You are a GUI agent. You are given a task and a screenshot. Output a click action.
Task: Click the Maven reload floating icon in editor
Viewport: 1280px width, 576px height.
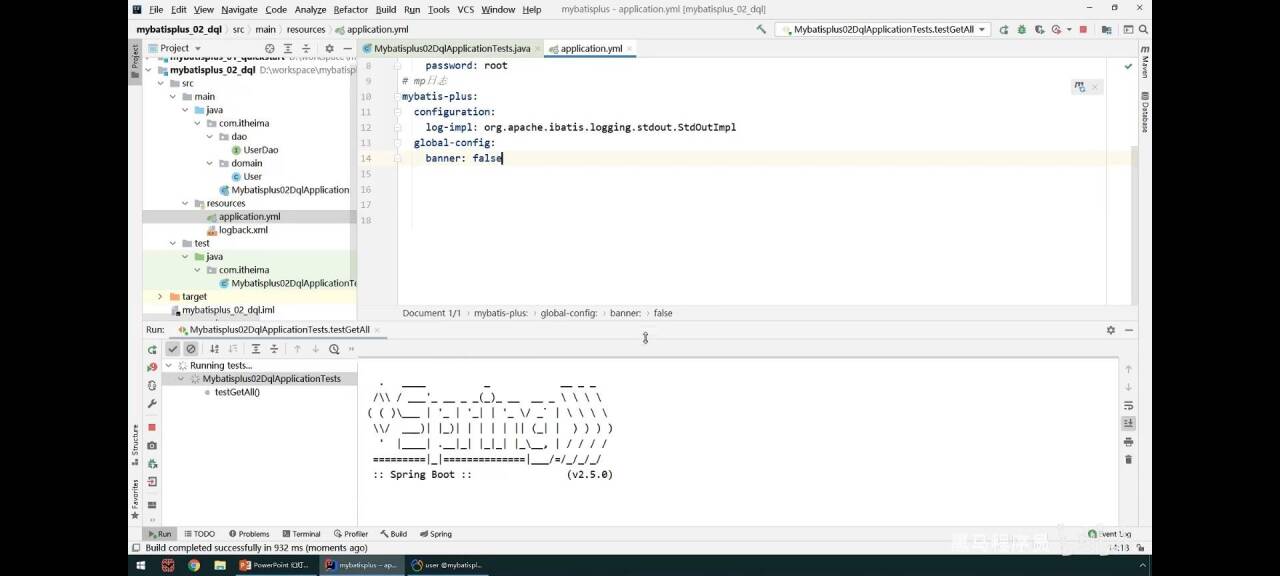(1080, 87)
